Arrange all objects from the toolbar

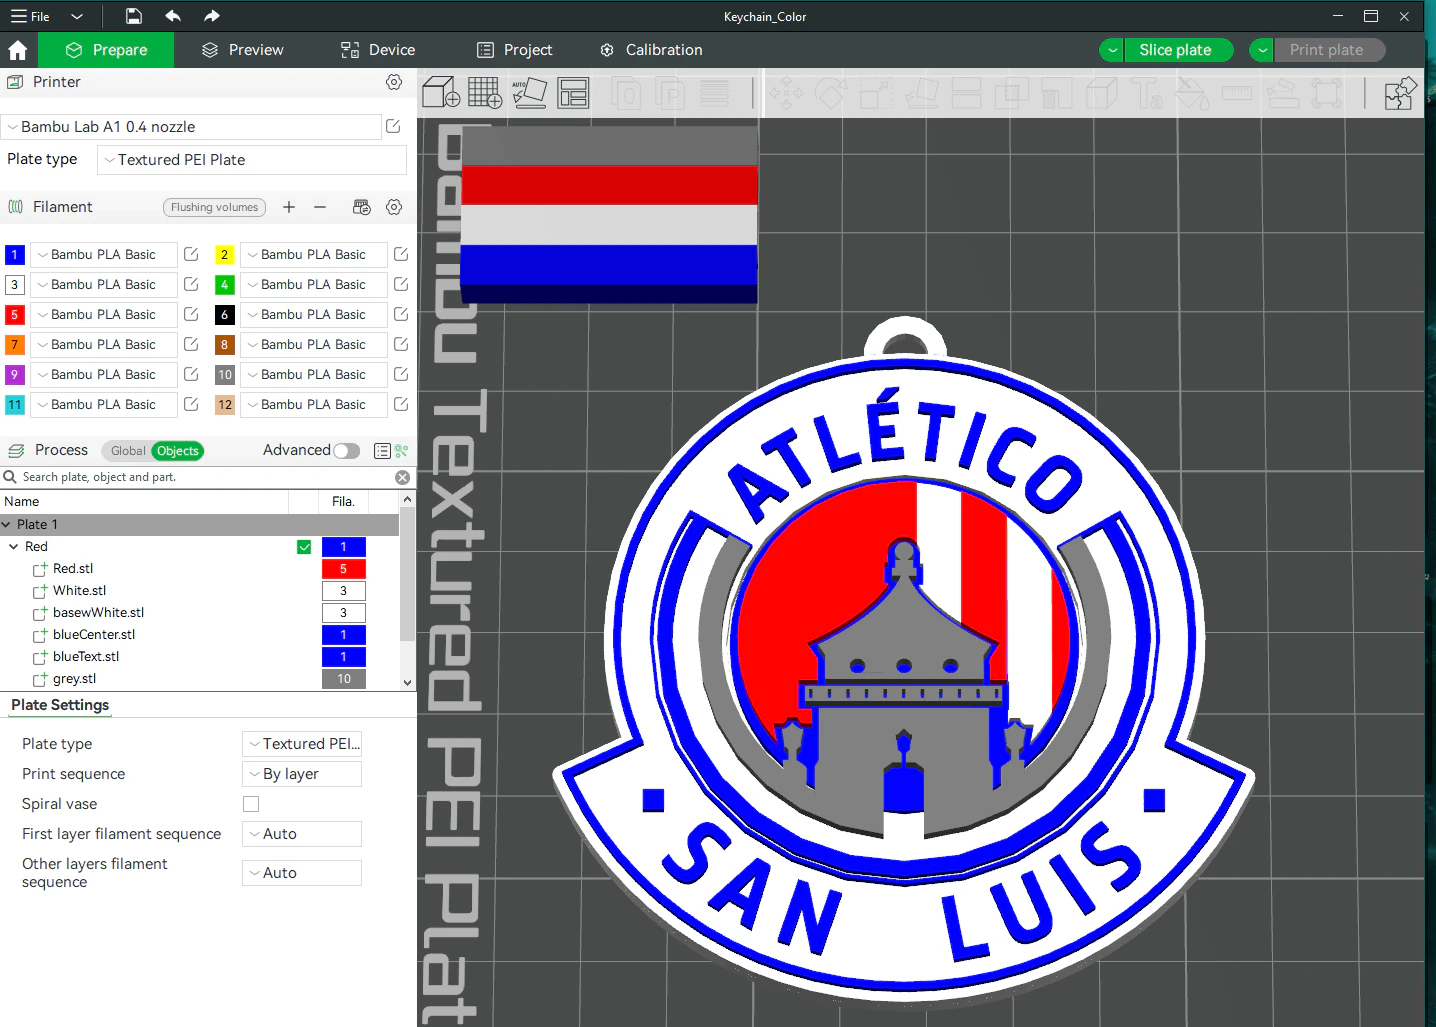point(573,93)
